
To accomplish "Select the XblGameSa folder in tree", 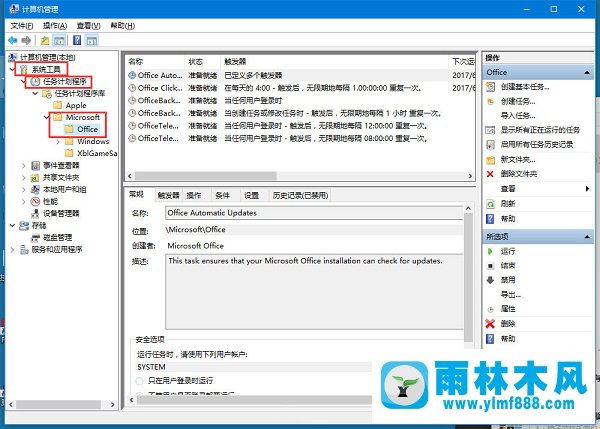I will (97, 153).
